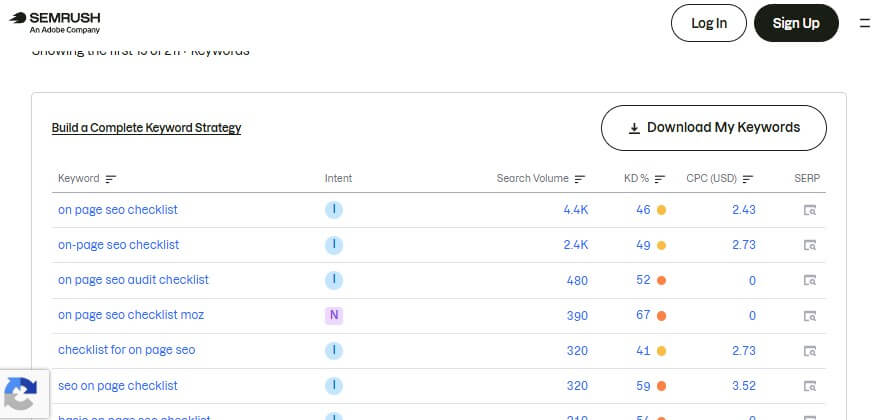This screenshot has height=420, width=877.
Task: Open keyword checklist for on page seo
Action: click(126, 350)
